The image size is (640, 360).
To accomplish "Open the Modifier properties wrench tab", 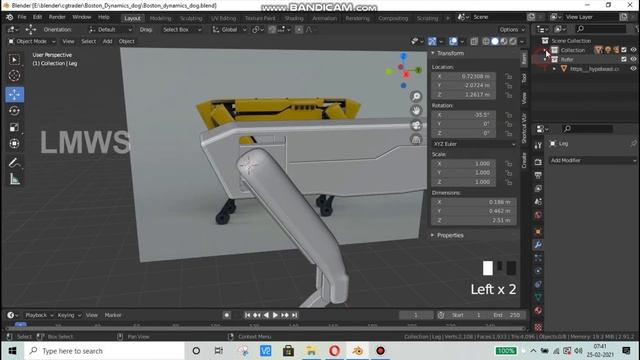I will point(538,245).
